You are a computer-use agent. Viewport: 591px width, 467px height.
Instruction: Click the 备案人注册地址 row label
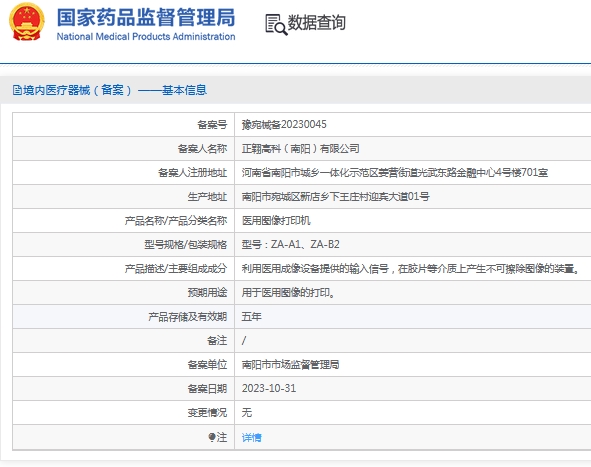click(193, 173)
